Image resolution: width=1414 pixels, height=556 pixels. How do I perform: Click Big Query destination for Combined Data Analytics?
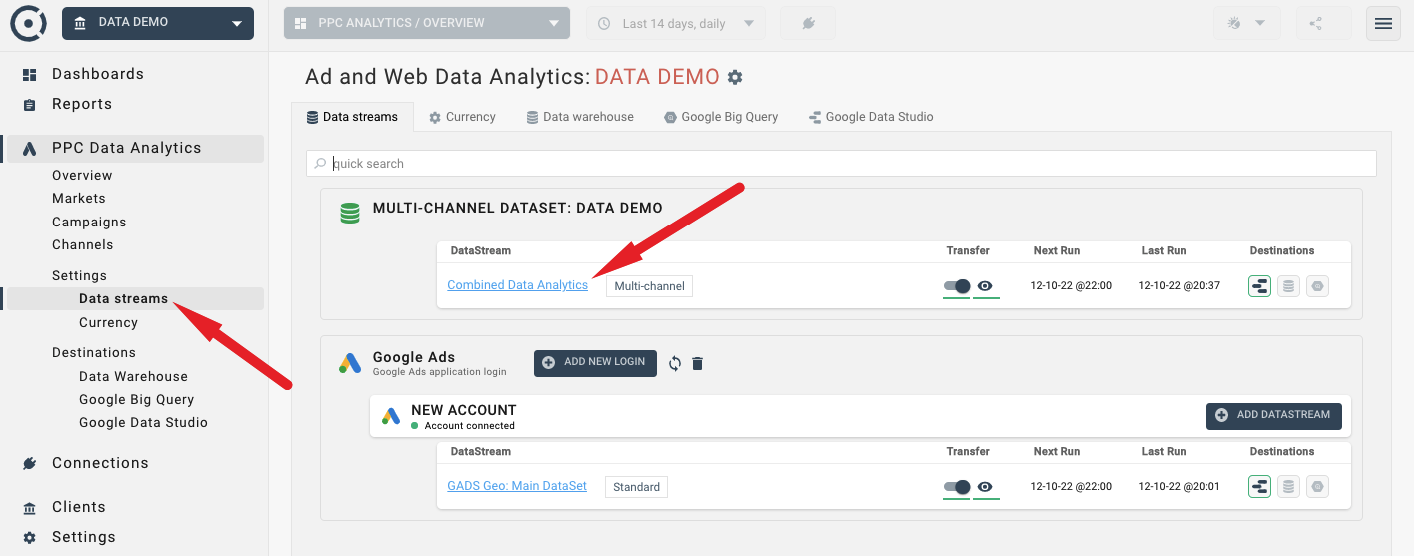(x=1318, y=286)
